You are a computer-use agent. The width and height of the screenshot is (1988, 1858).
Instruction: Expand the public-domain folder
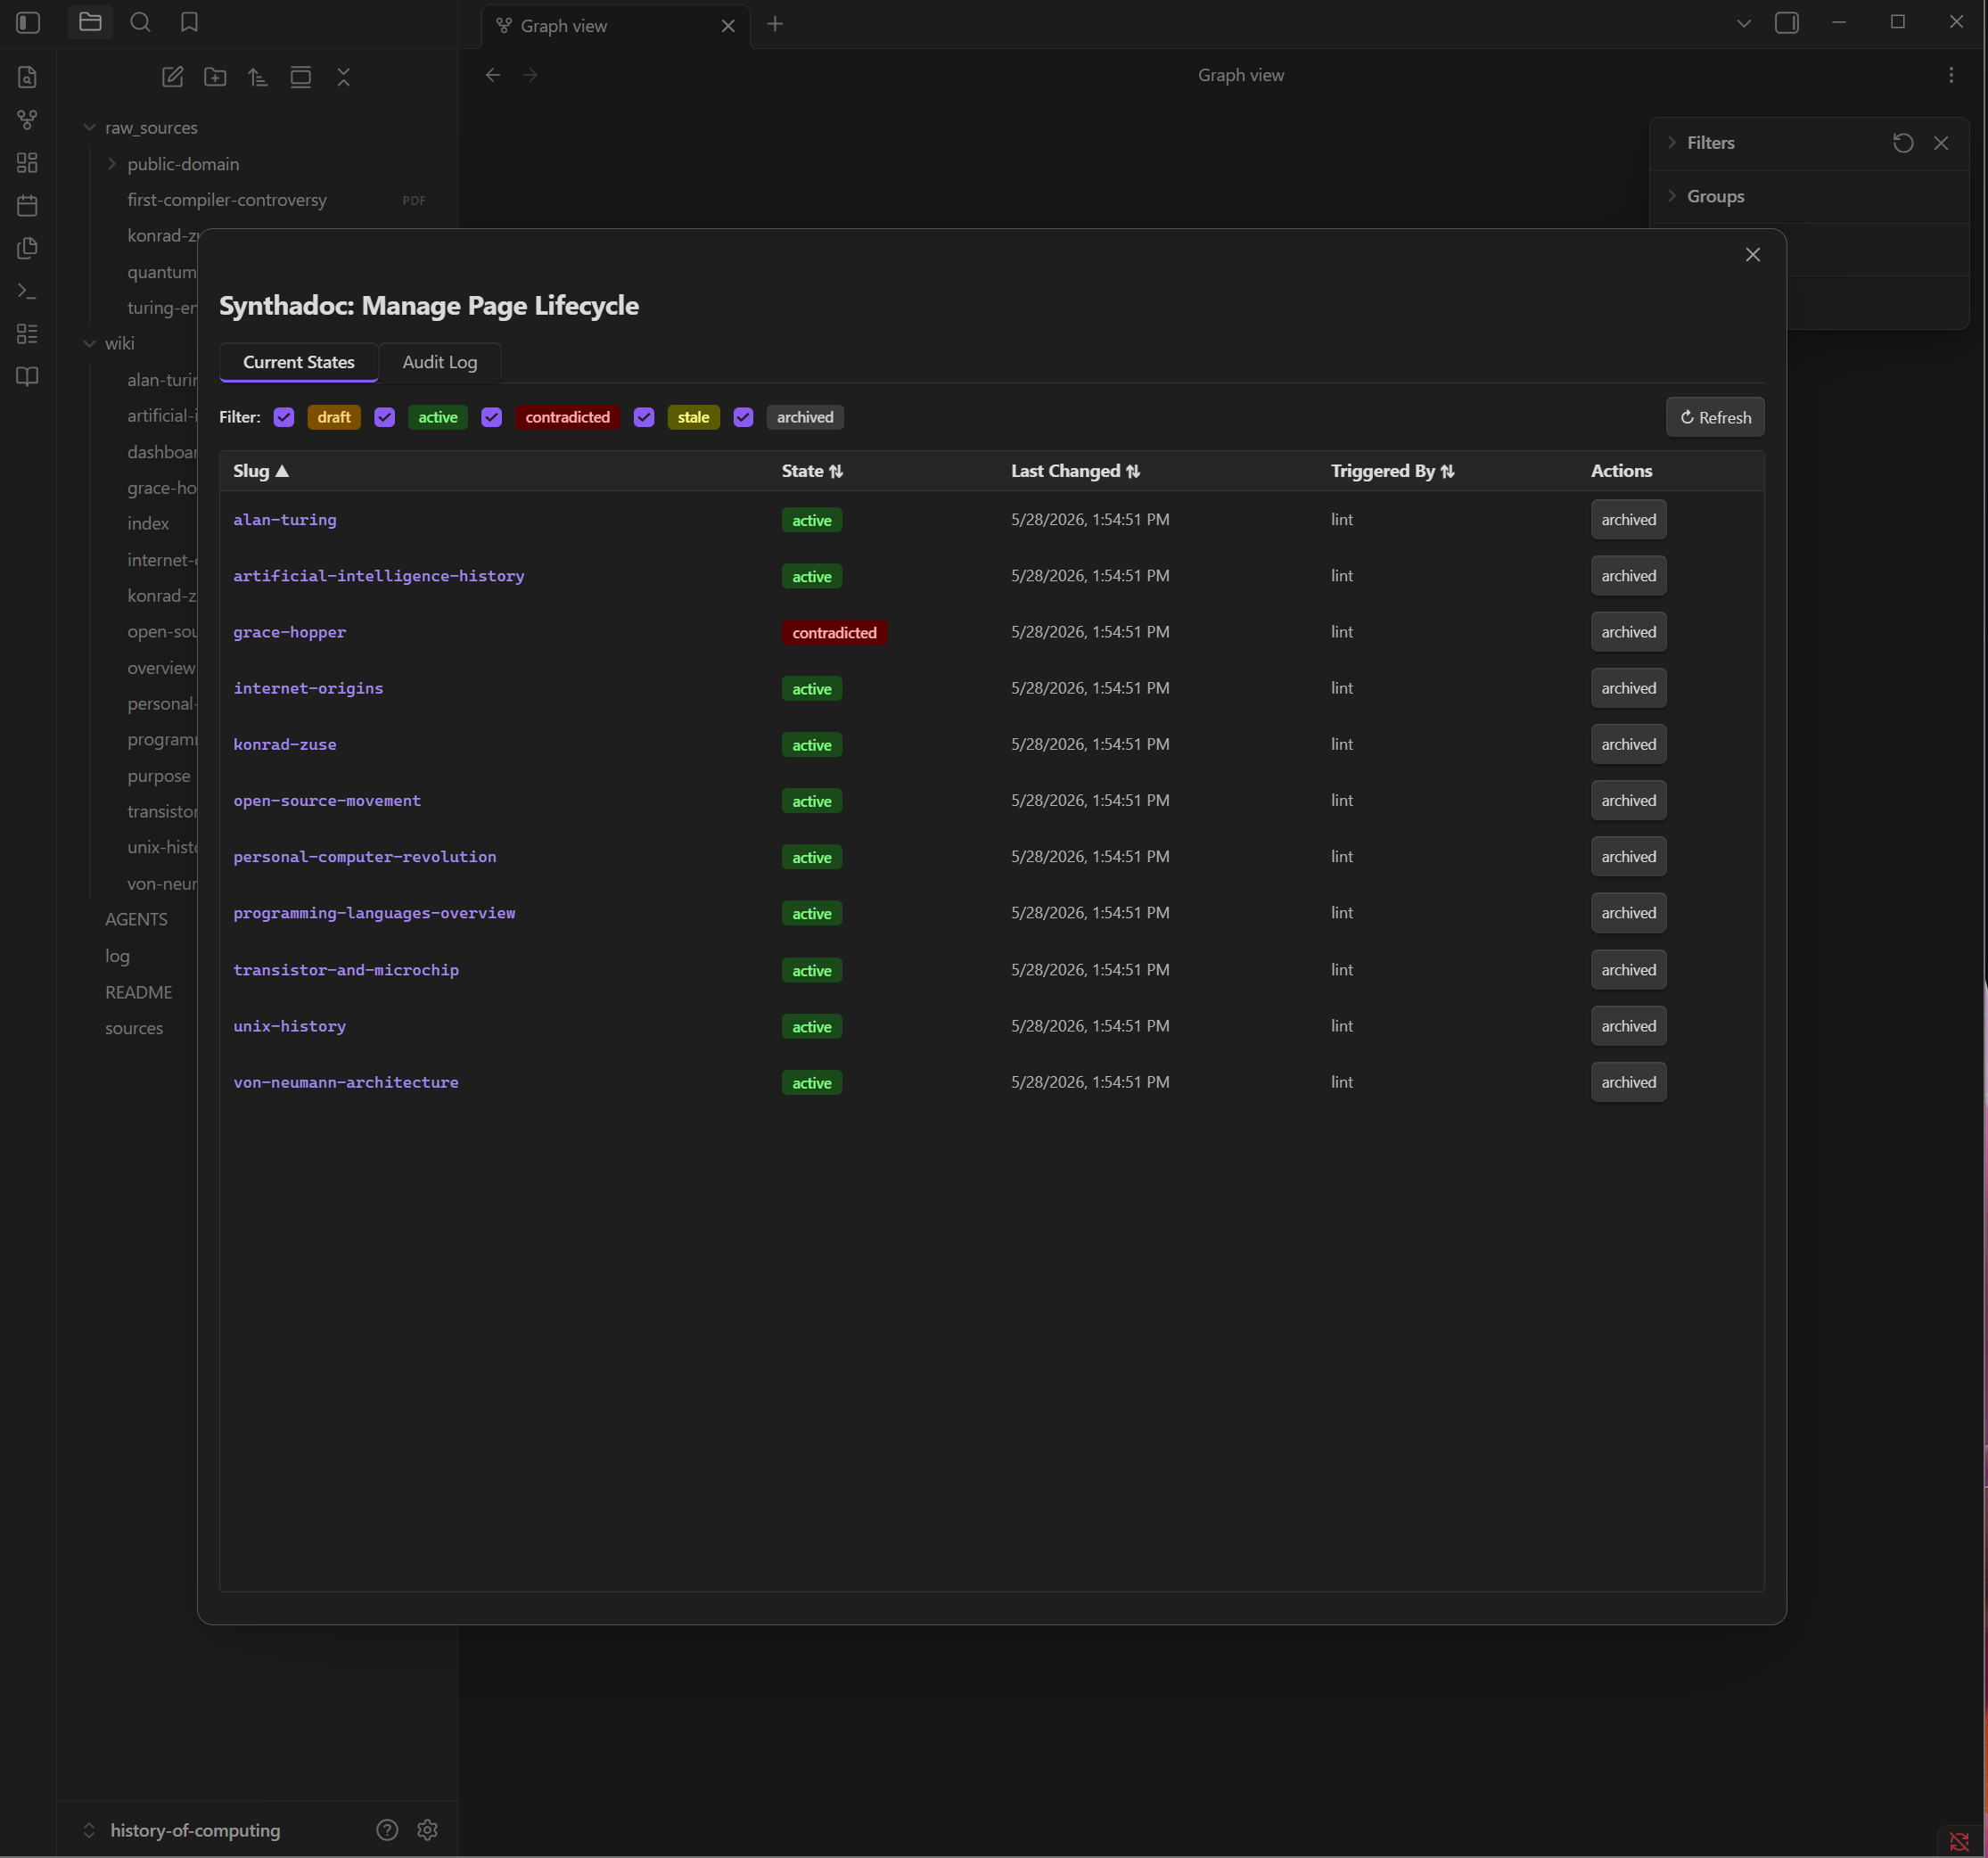[111, 164]
